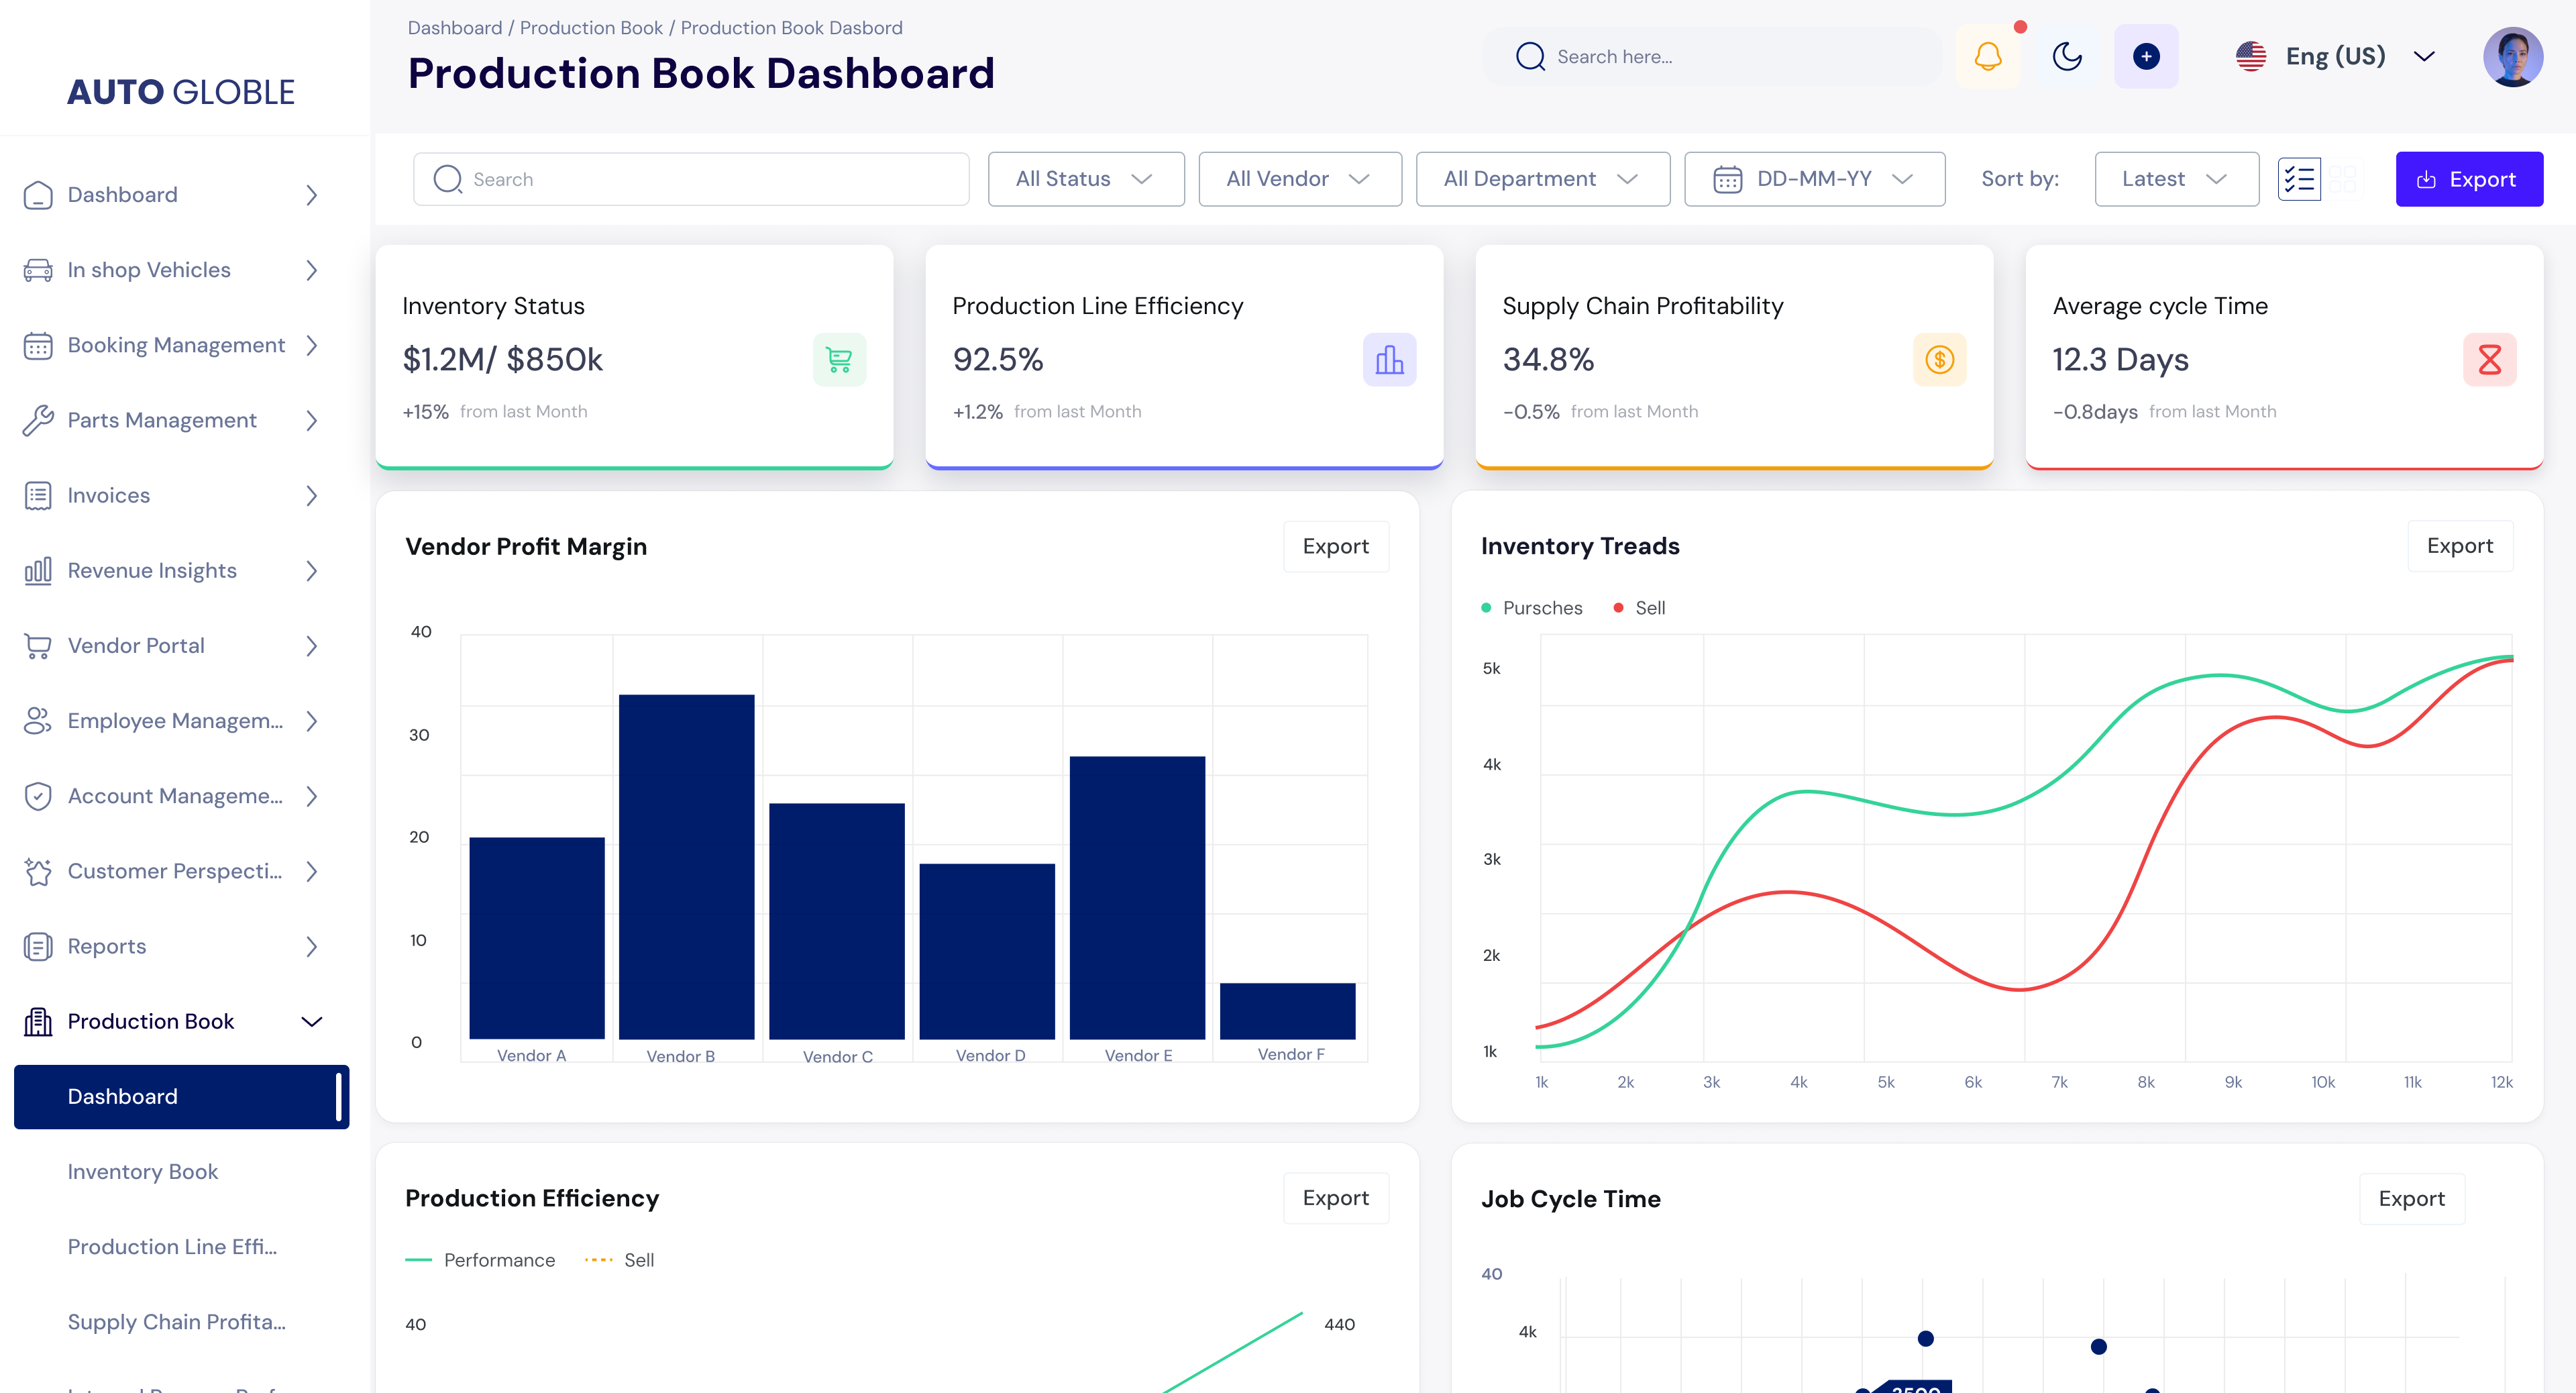The image size is (2576, 1393).
Task: Click the Vendor B bar
Action: [x=686, y=867]
